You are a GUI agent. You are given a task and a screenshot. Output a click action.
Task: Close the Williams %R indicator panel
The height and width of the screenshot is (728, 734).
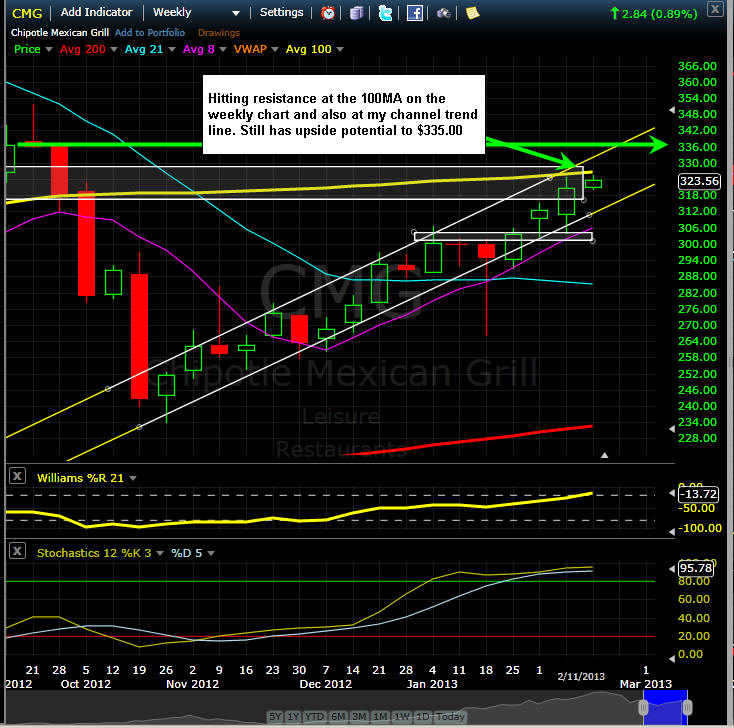17,477
